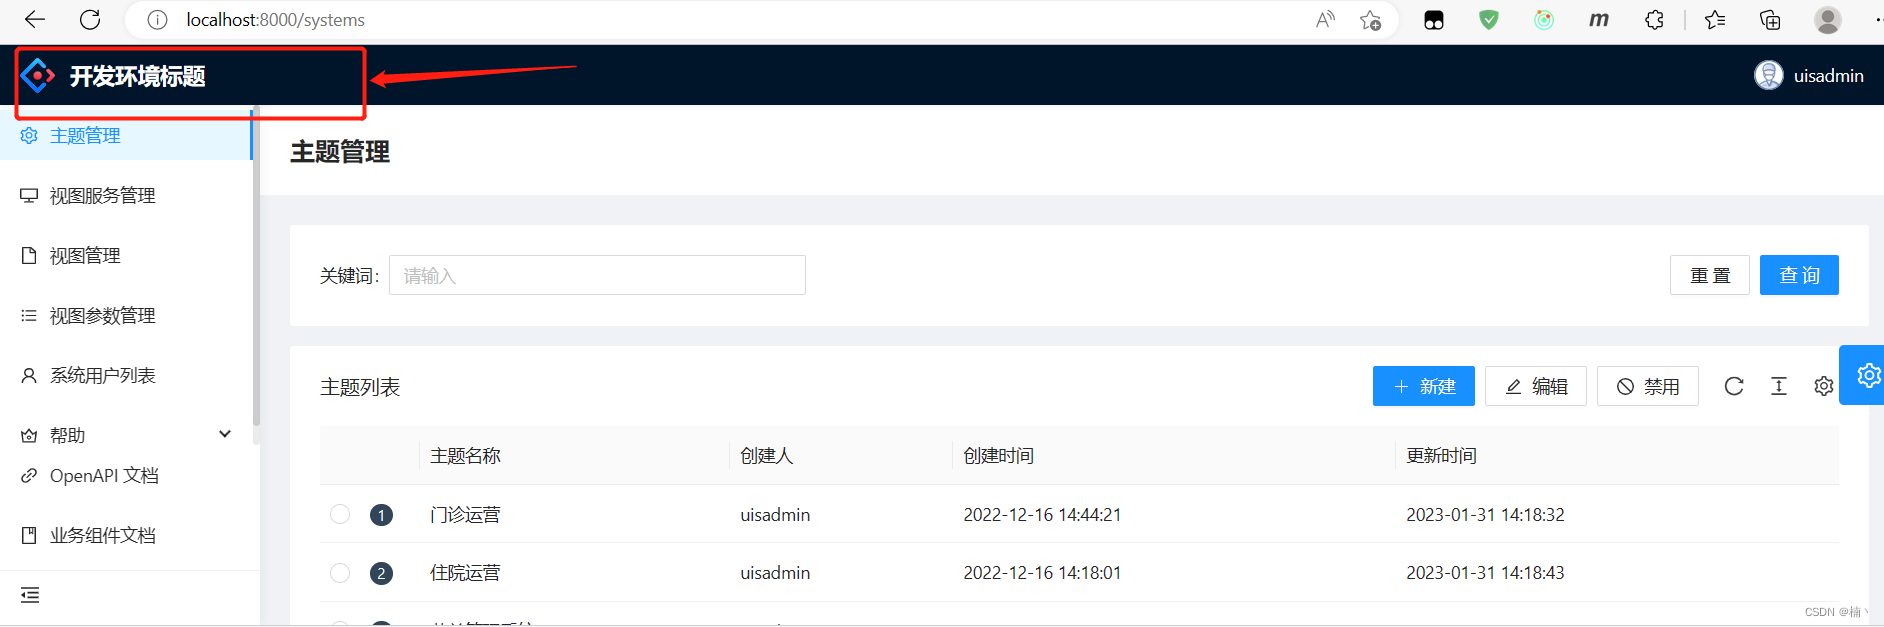Click creation time 2022-12-16 14:18:01
Image resolution: width=1884 pixels, height=627 pixels.
tap(1042, 573)
